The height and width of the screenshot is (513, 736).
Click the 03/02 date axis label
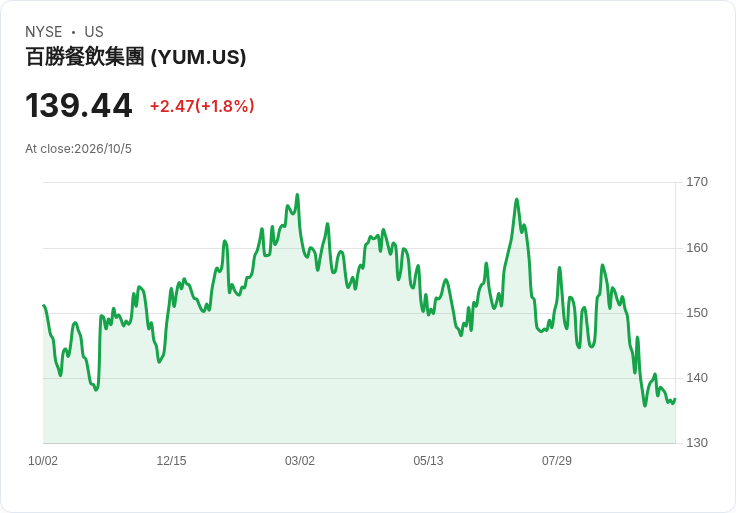pyautogui.click(x=299, y=460)
